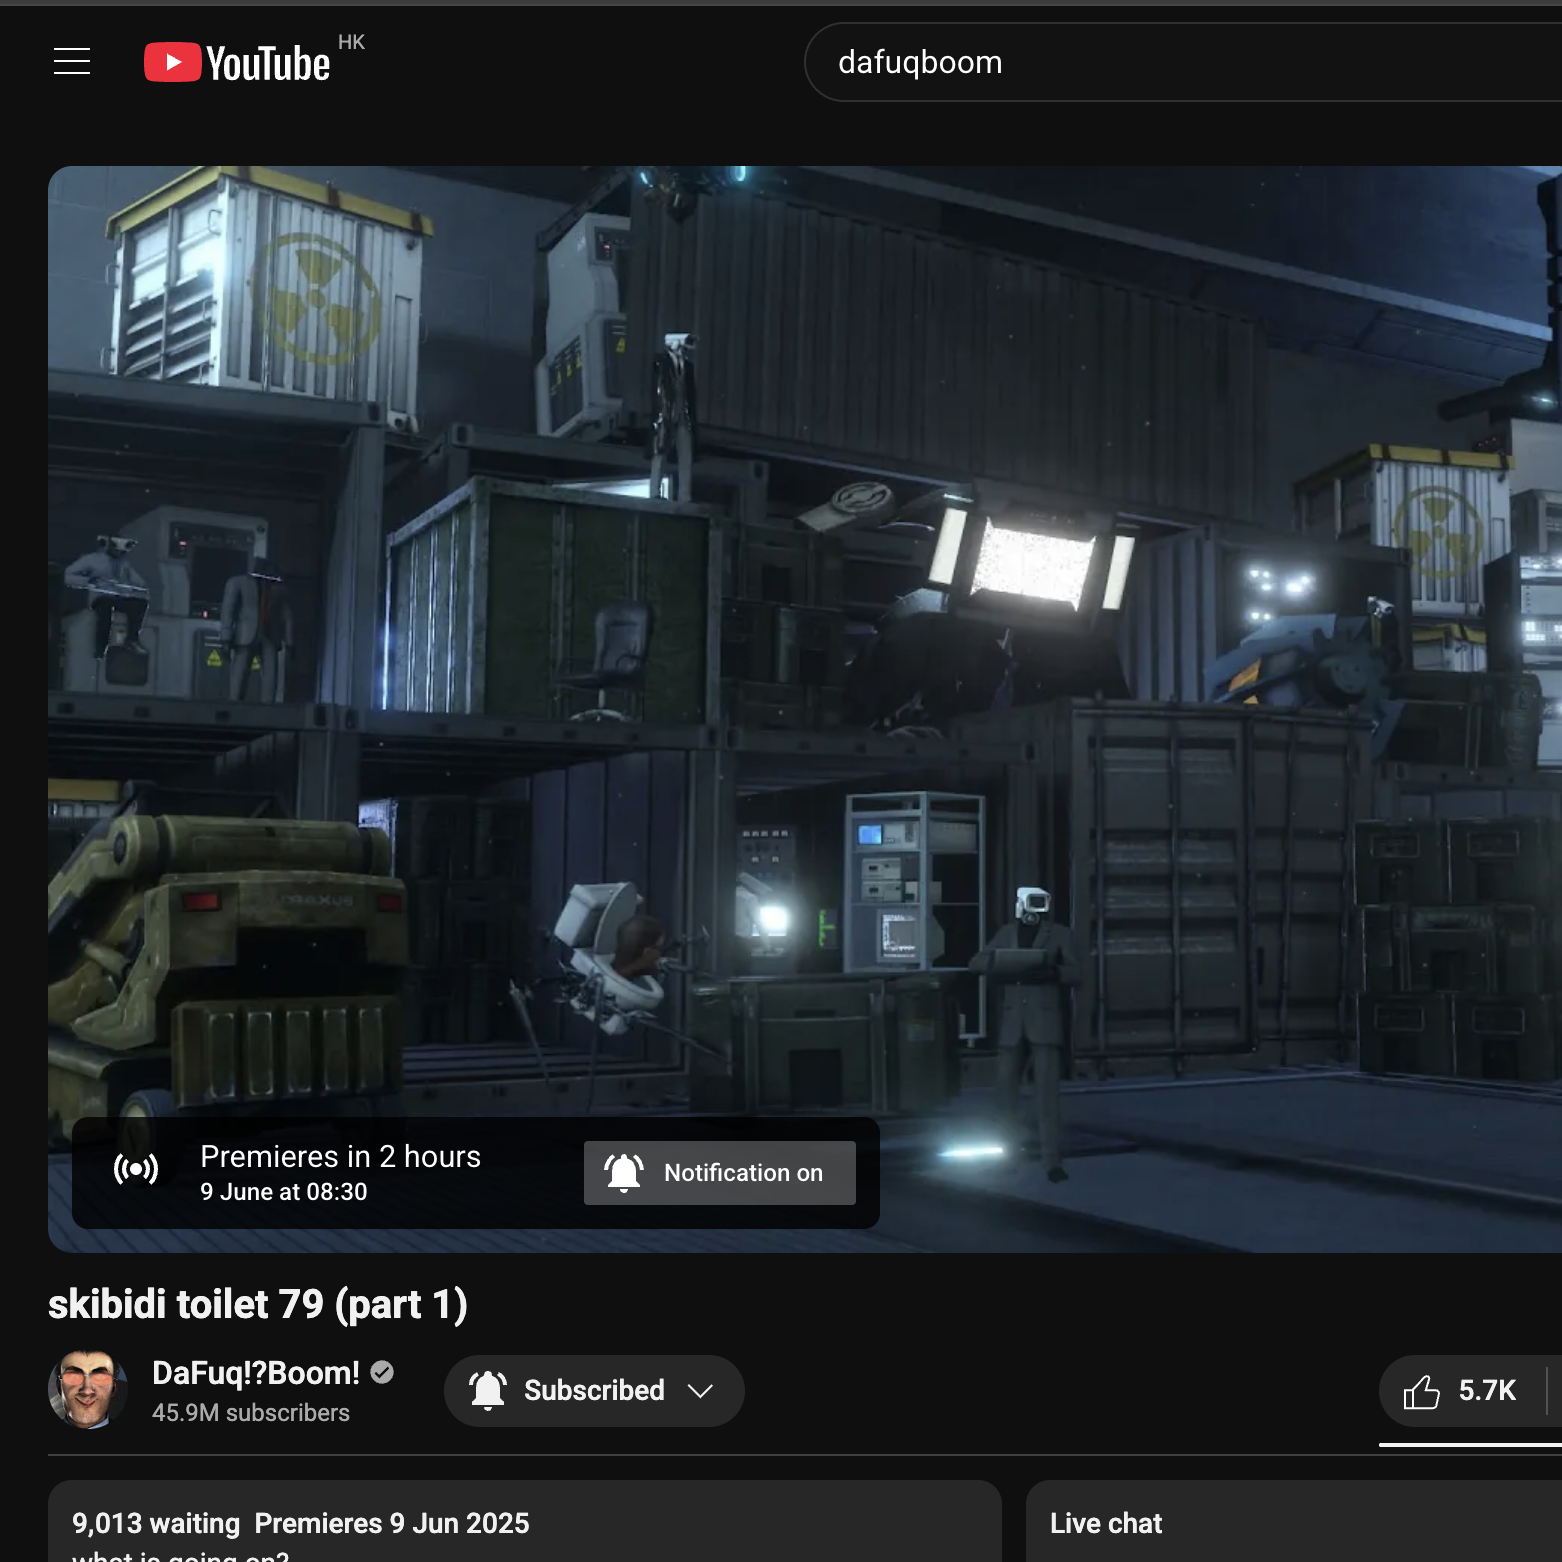The image size is (1562, 1562).
Task: Go to YouTube home via logo
Action: (238, 62)
